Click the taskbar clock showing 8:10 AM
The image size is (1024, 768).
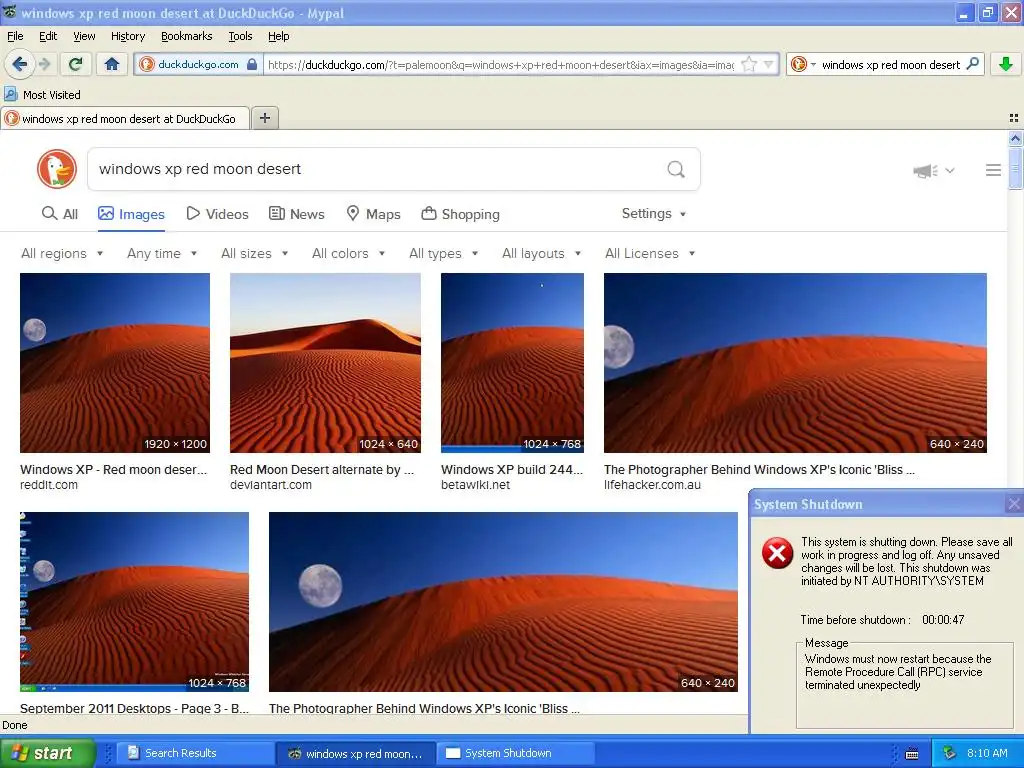987,753
